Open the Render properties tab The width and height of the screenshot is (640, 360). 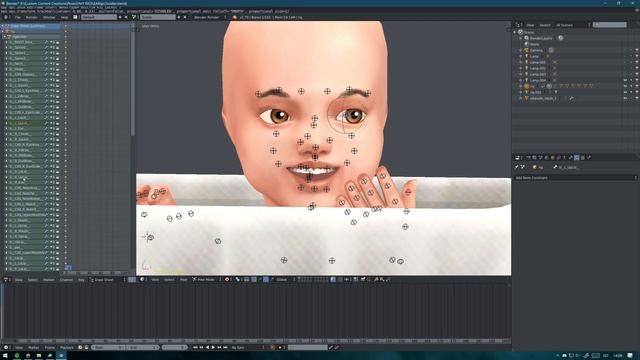pos(528,158)
